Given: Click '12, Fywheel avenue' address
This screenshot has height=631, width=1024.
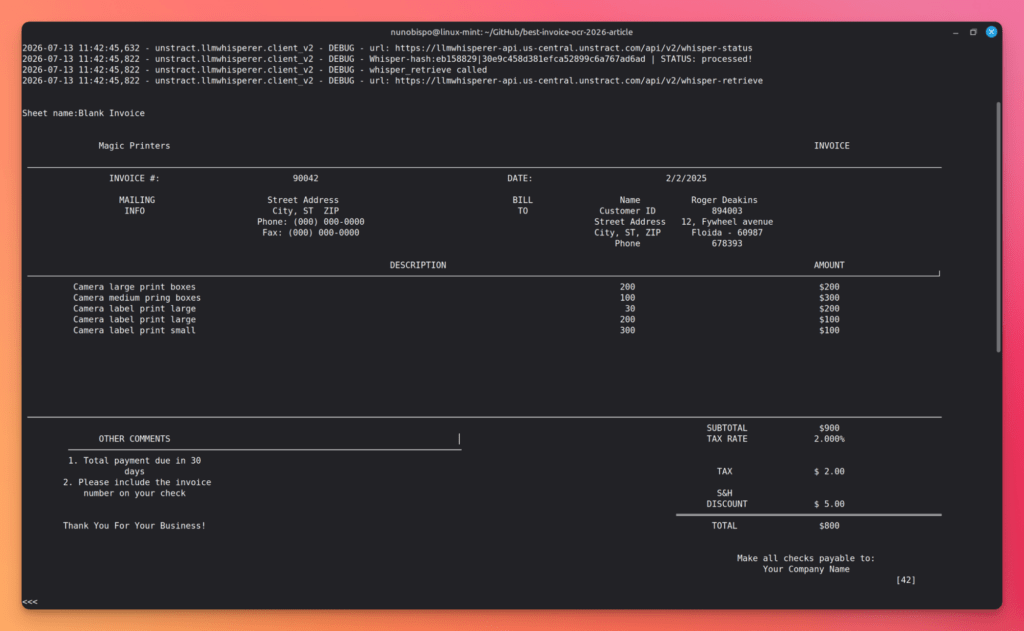Looking at the screenshot, I should [x=727, y=222].
